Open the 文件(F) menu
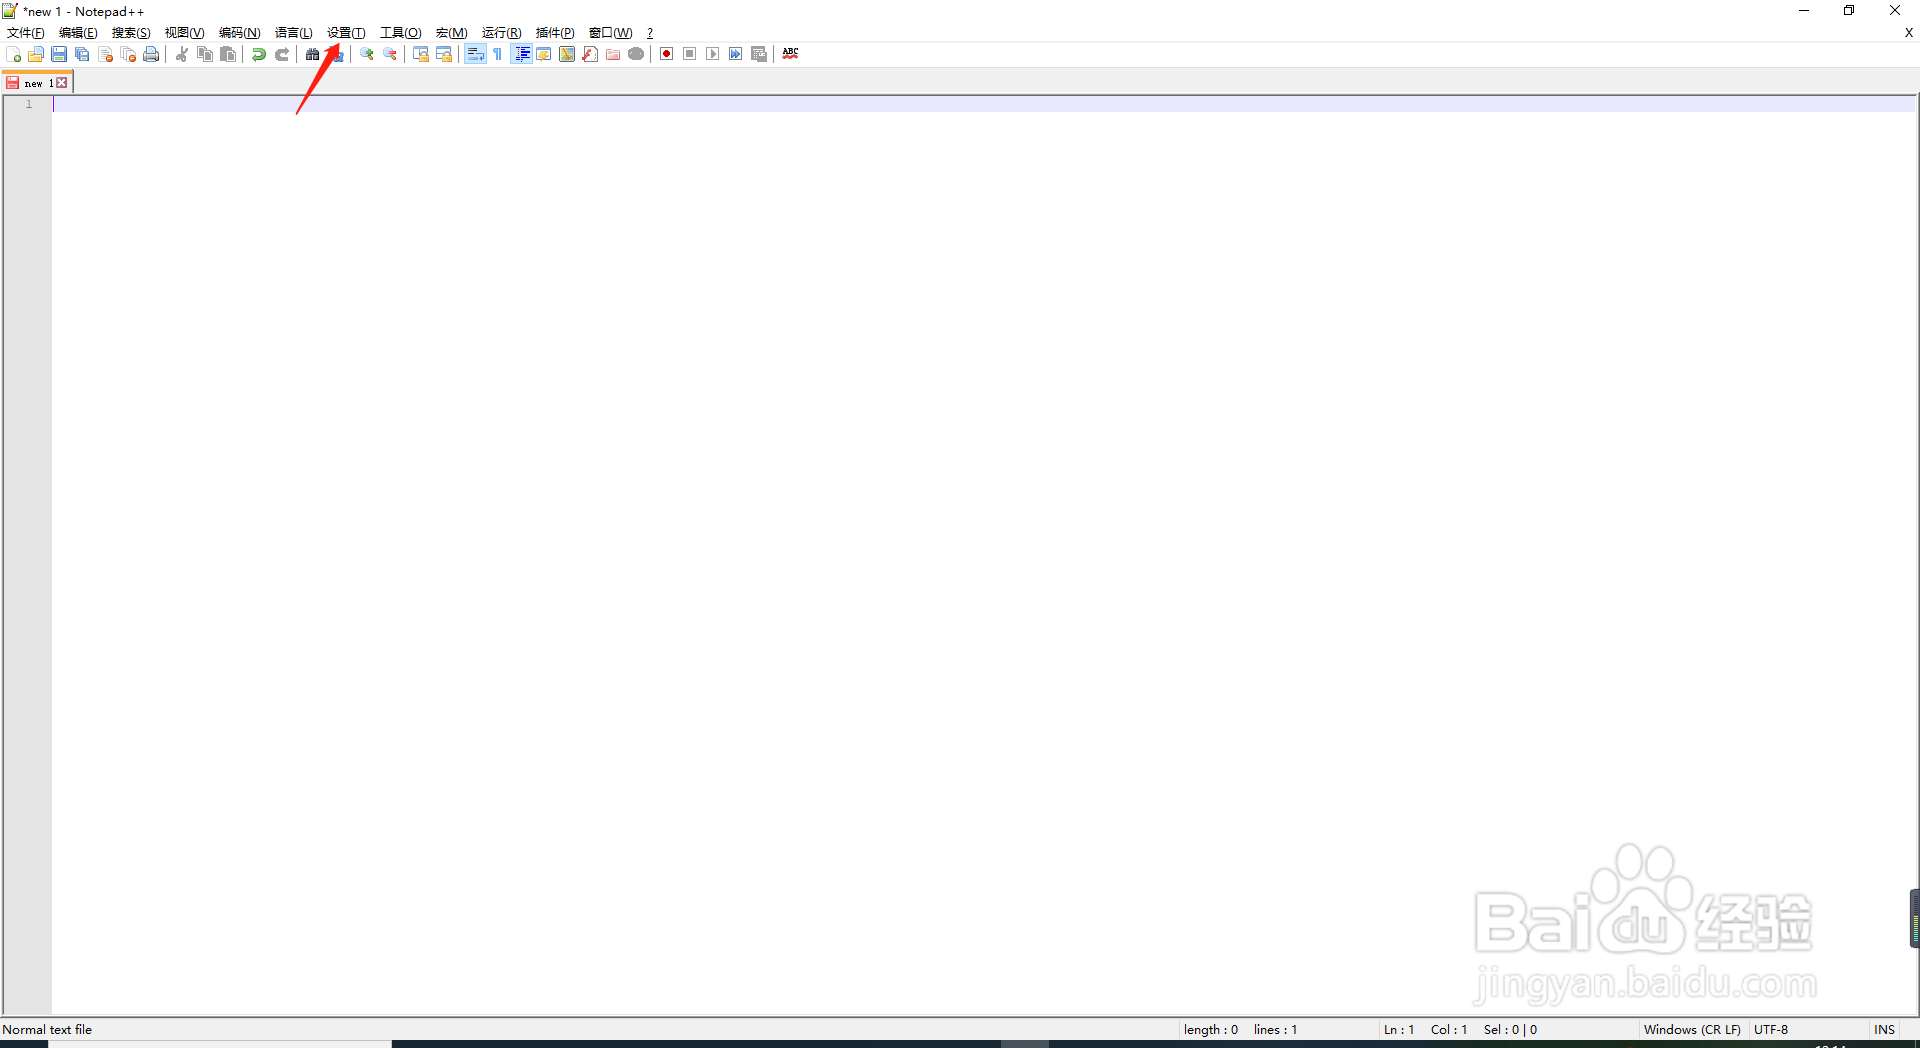The image size is (1920, 1048). pyautogui.click(x=26, y=33)
